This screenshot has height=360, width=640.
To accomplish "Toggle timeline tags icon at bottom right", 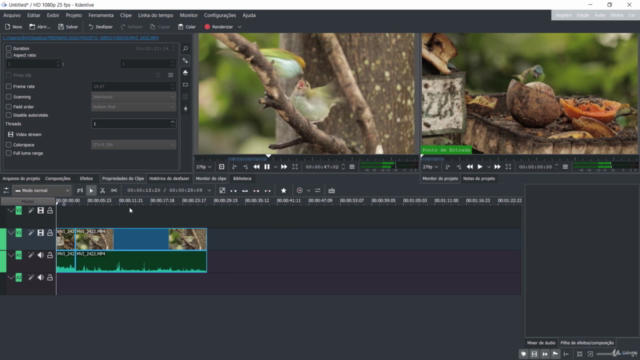I will tap(524, 354).
